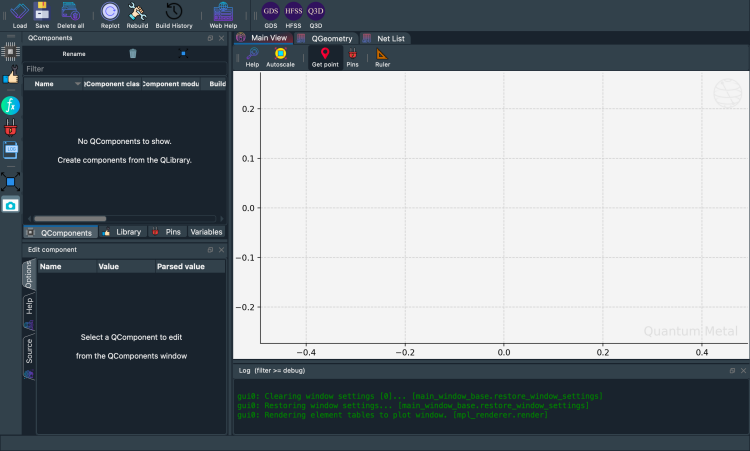Screen dimensions: 750x451
Task: Click the Rename button
Action: (74, 54)
